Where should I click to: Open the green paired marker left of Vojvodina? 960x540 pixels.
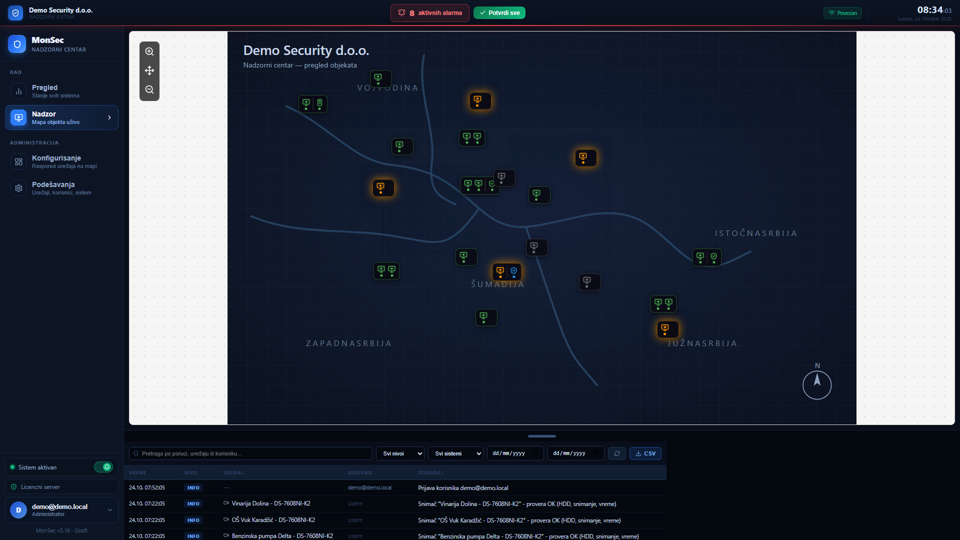[x=313, y=103]
